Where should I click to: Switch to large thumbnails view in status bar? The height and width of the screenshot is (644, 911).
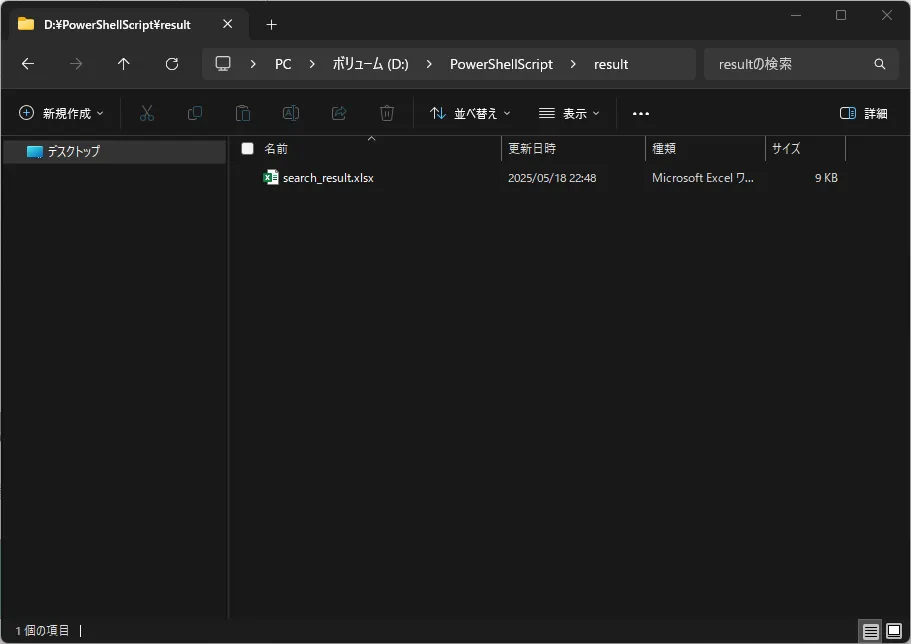(894, 631)
